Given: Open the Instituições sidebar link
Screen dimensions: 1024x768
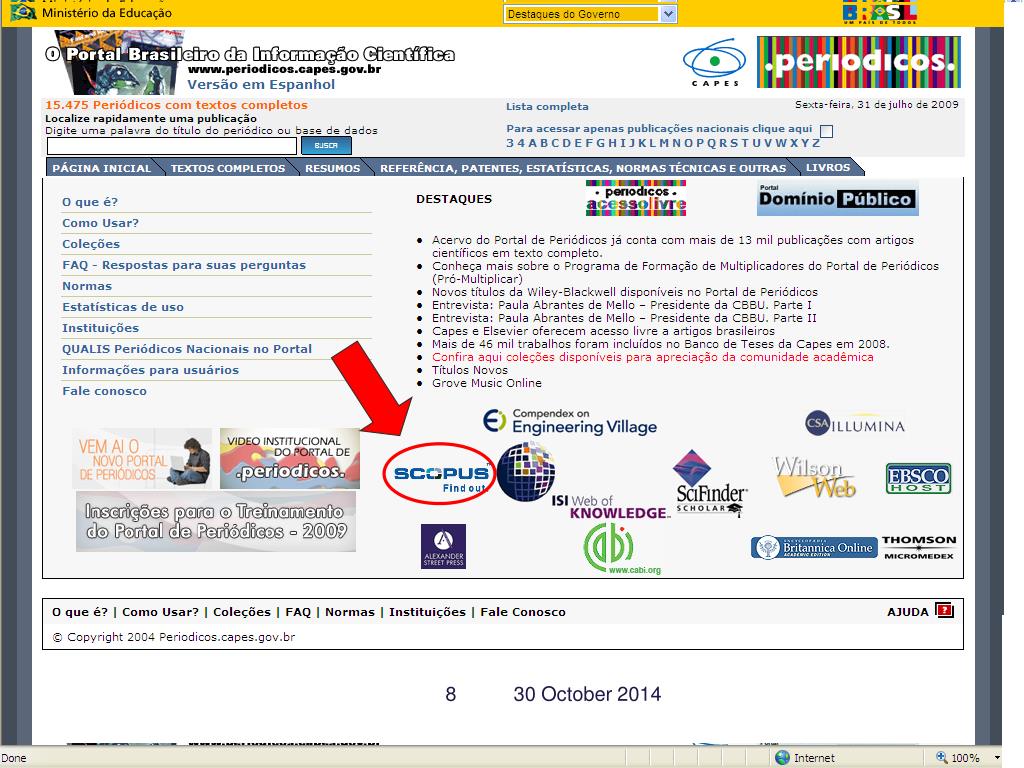Looking at the screenshot, I should 101,328.
